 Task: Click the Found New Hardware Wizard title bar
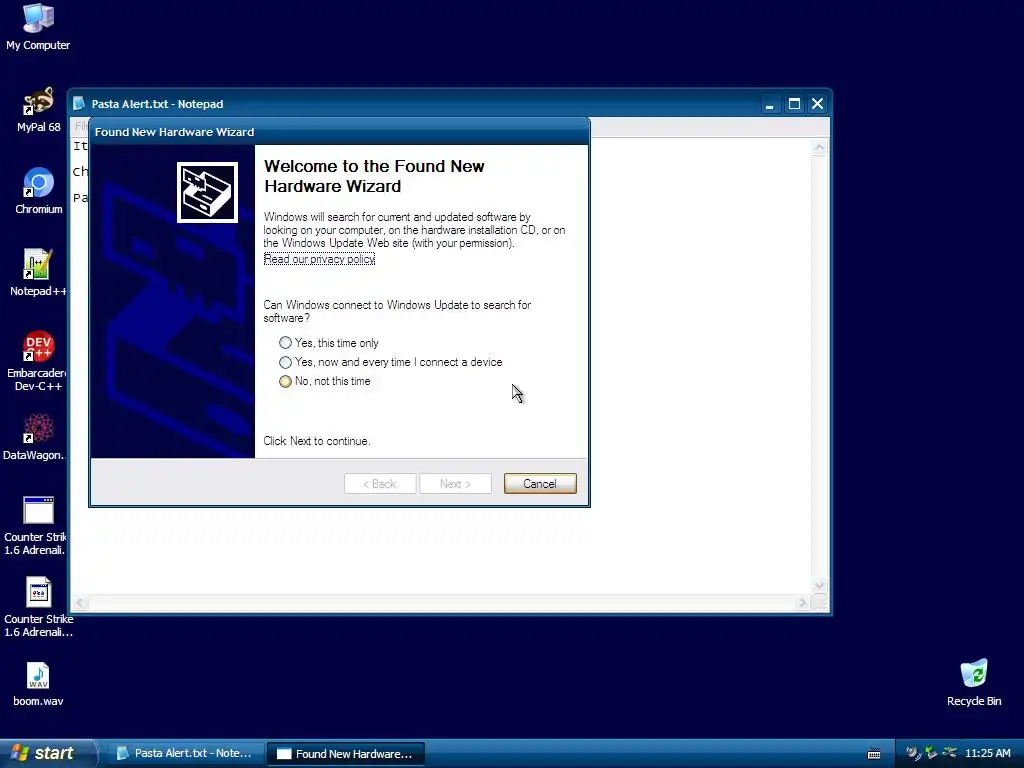click(339, 132)
